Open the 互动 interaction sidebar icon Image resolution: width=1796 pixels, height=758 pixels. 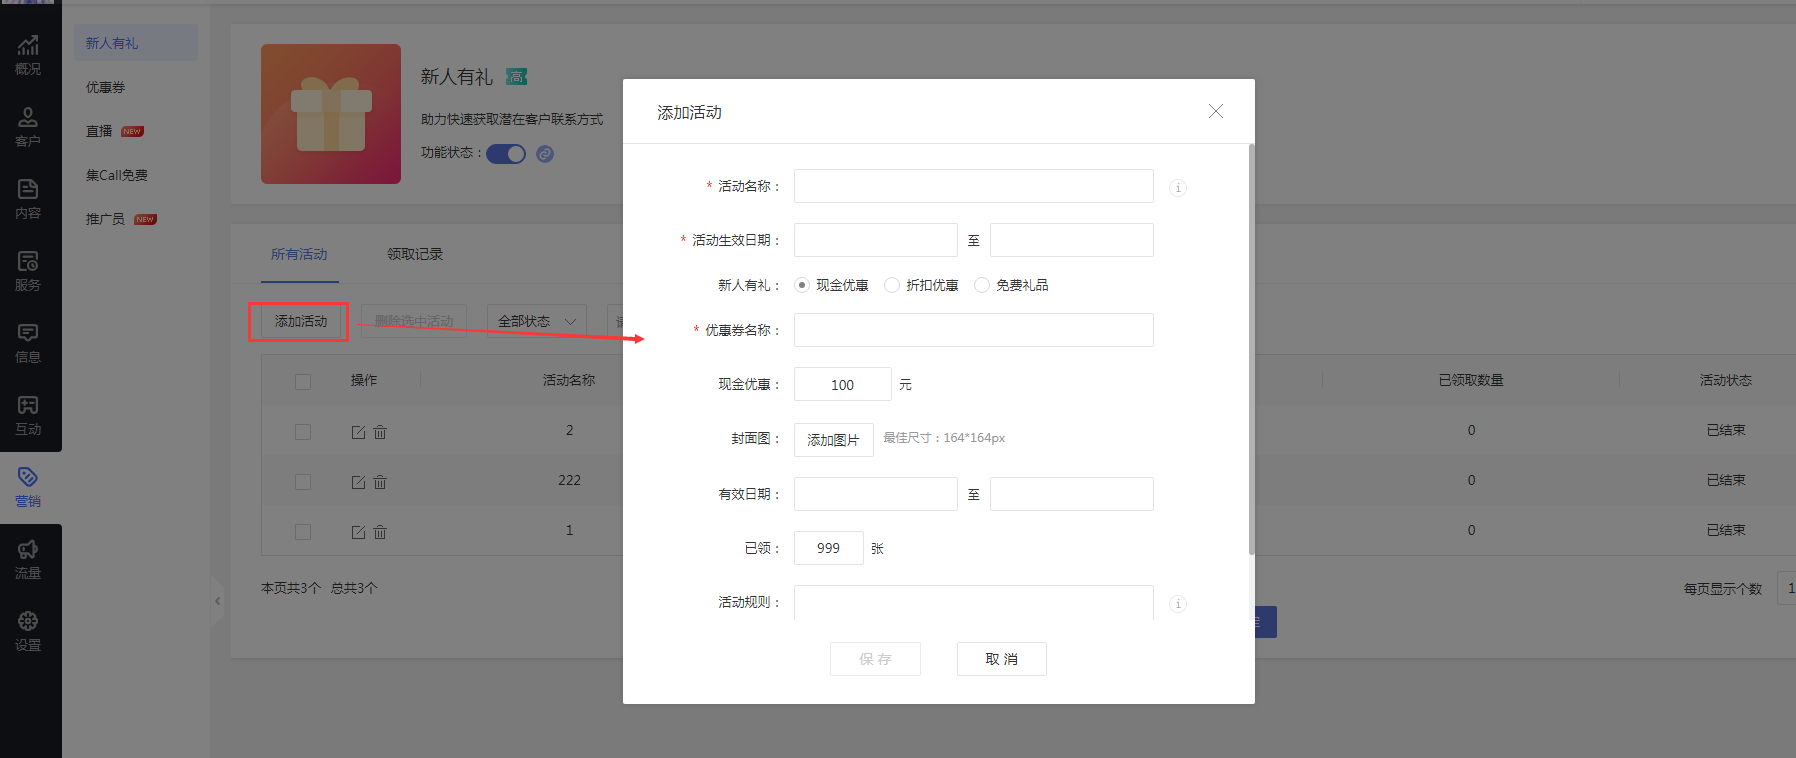tap(28, 414)
